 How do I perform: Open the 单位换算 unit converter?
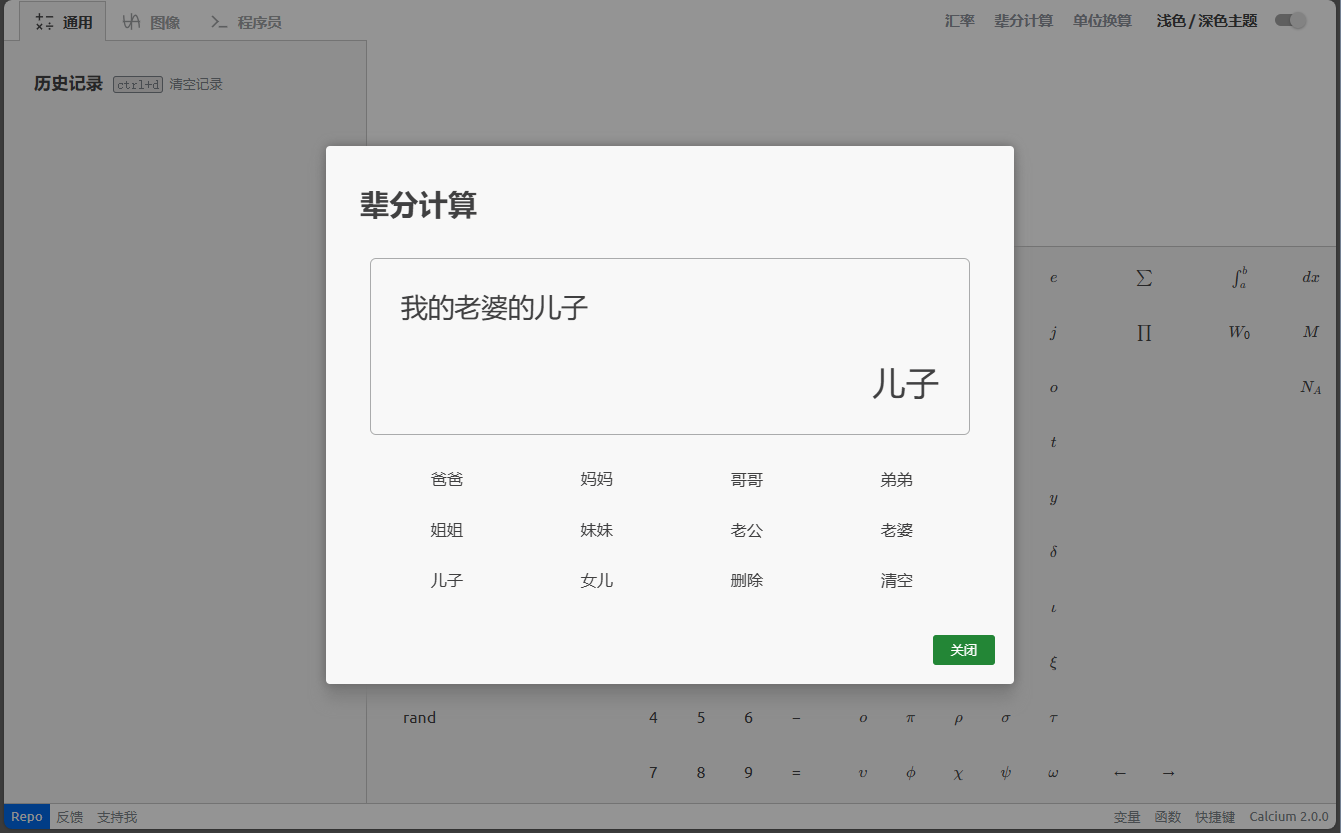click(1102, 21)
